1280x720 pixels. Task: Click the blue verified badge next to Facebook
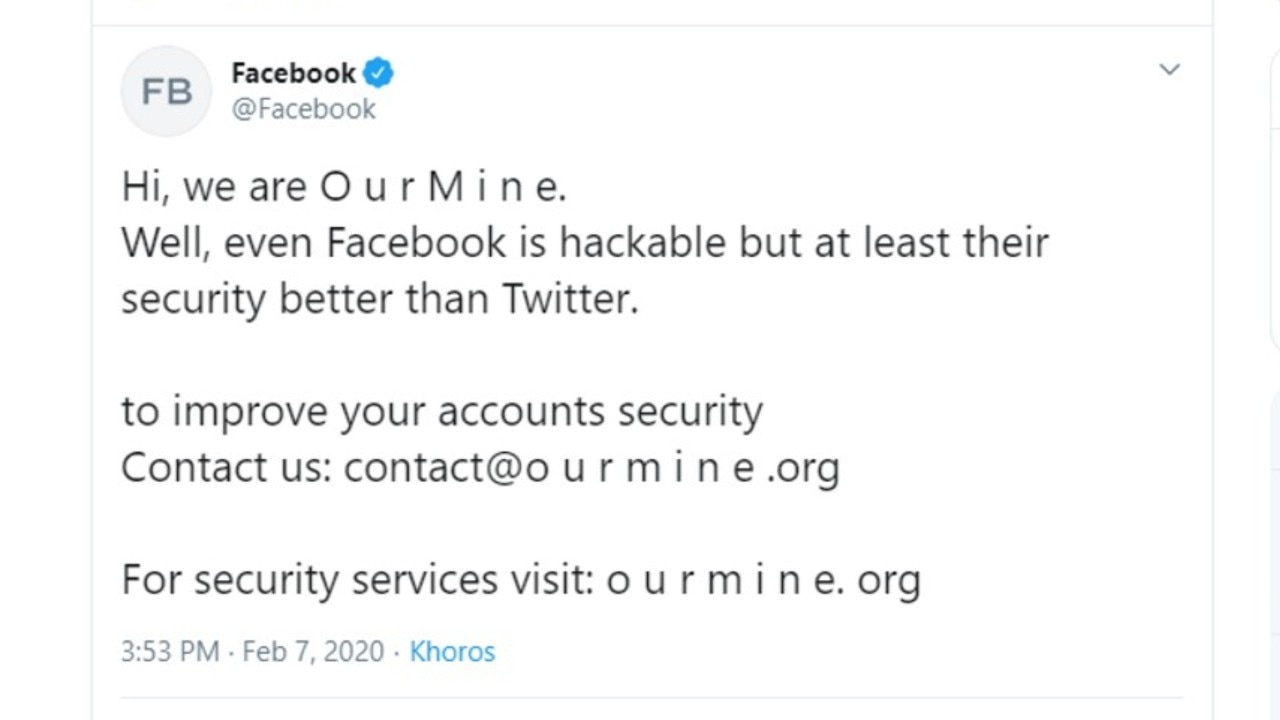tap(378, 73)
